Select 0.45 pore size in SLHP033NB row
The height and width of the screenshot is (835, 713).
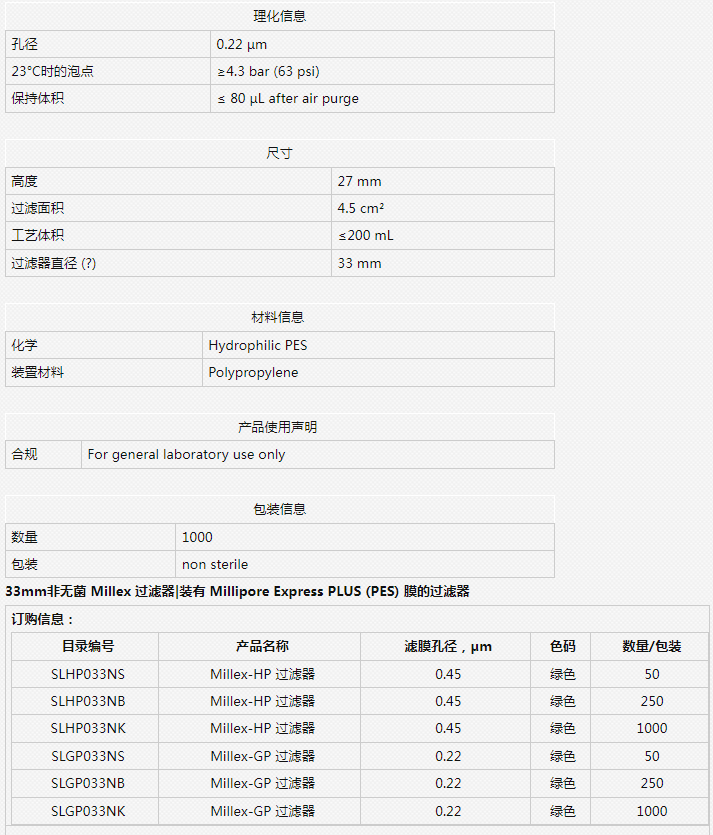[448, 701]
